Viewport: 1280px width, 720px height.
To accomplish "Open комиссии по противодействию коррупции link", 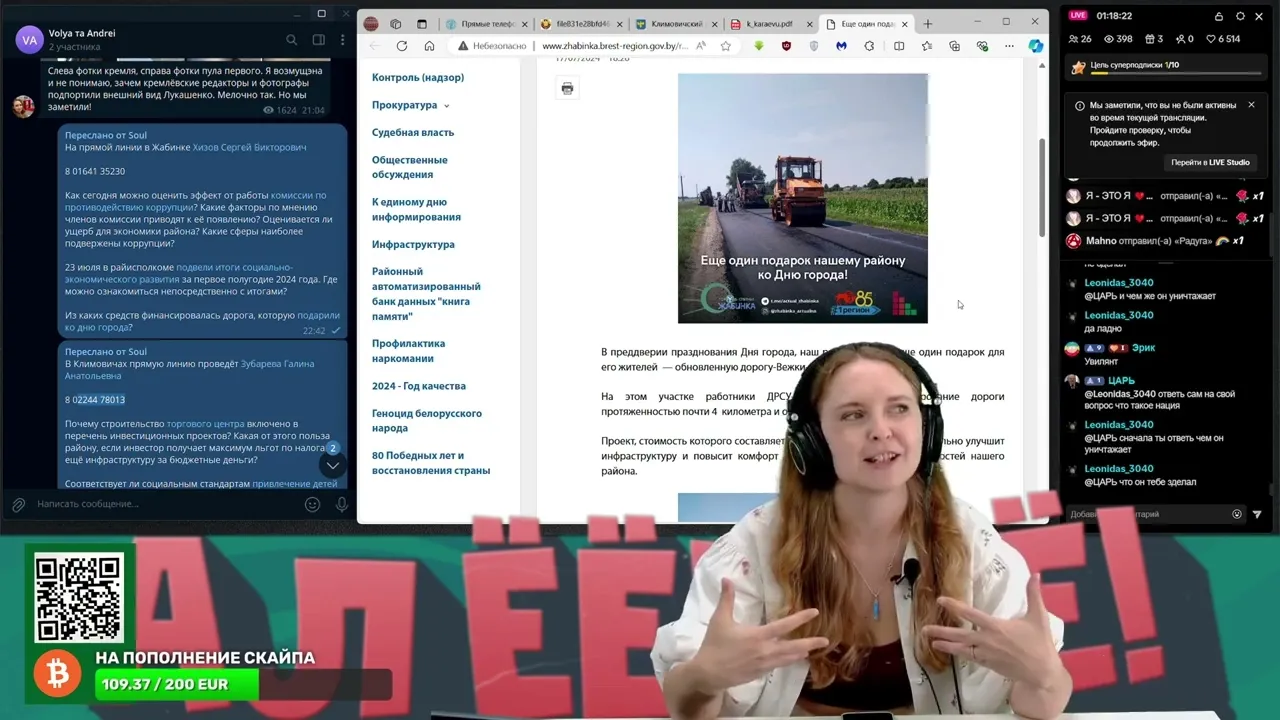I will (x=195, y=201).
